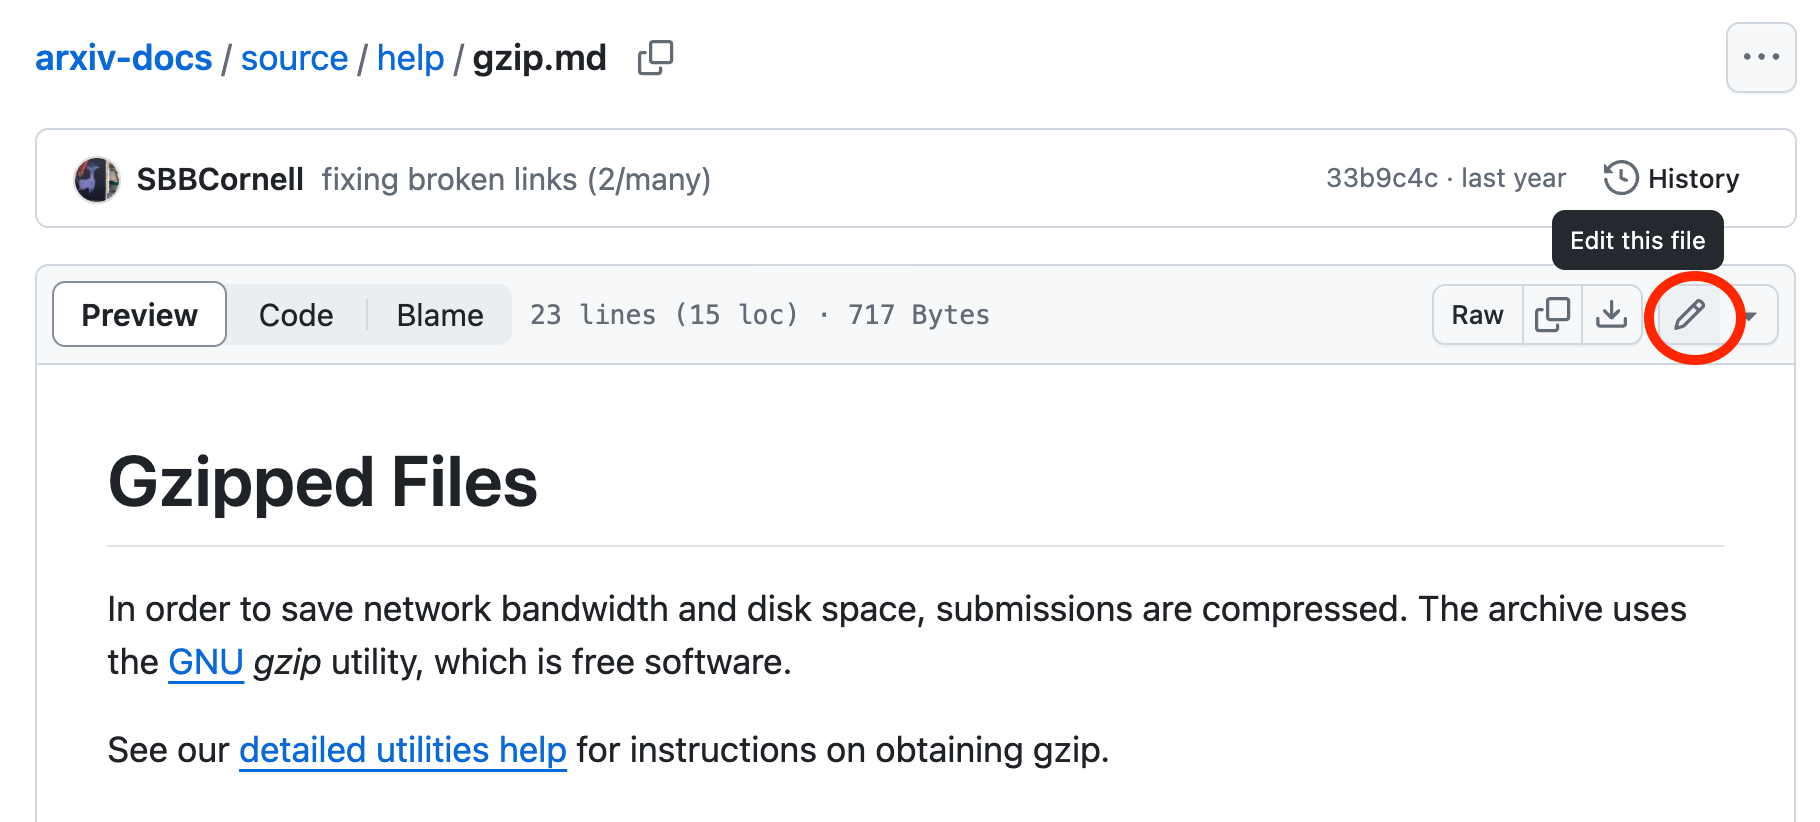Copy the file path using the copy icon
The height and width of the screenshot is (822, 1820).
click(x=655, y=58)
